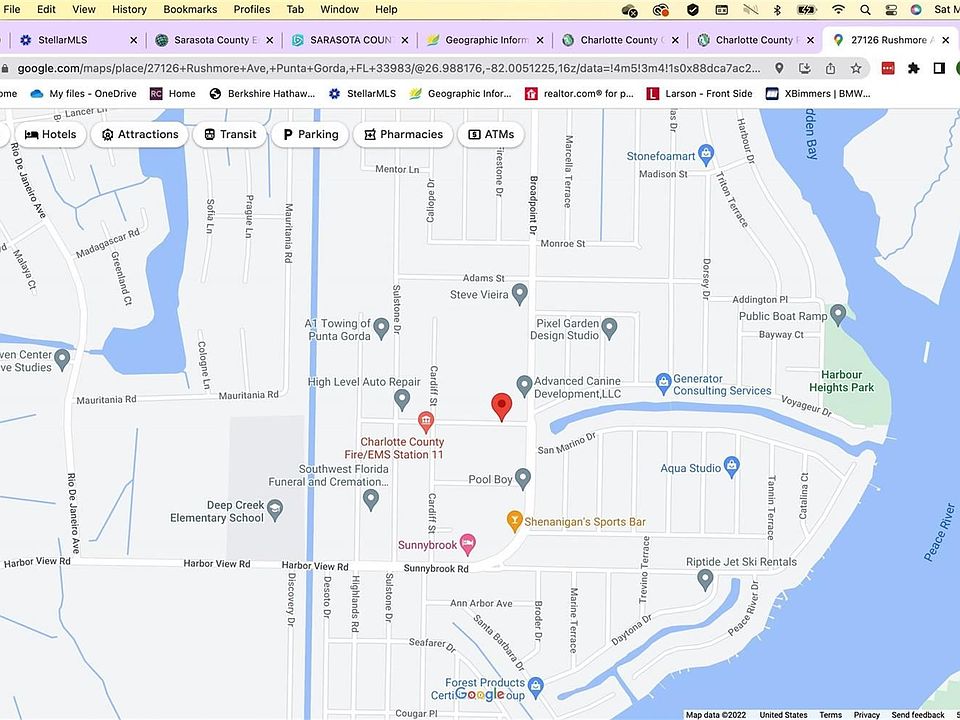Screen dimensions: 960x720
Task: Click the Advanced Canine Development marker
Action: [x=524, y=386]
